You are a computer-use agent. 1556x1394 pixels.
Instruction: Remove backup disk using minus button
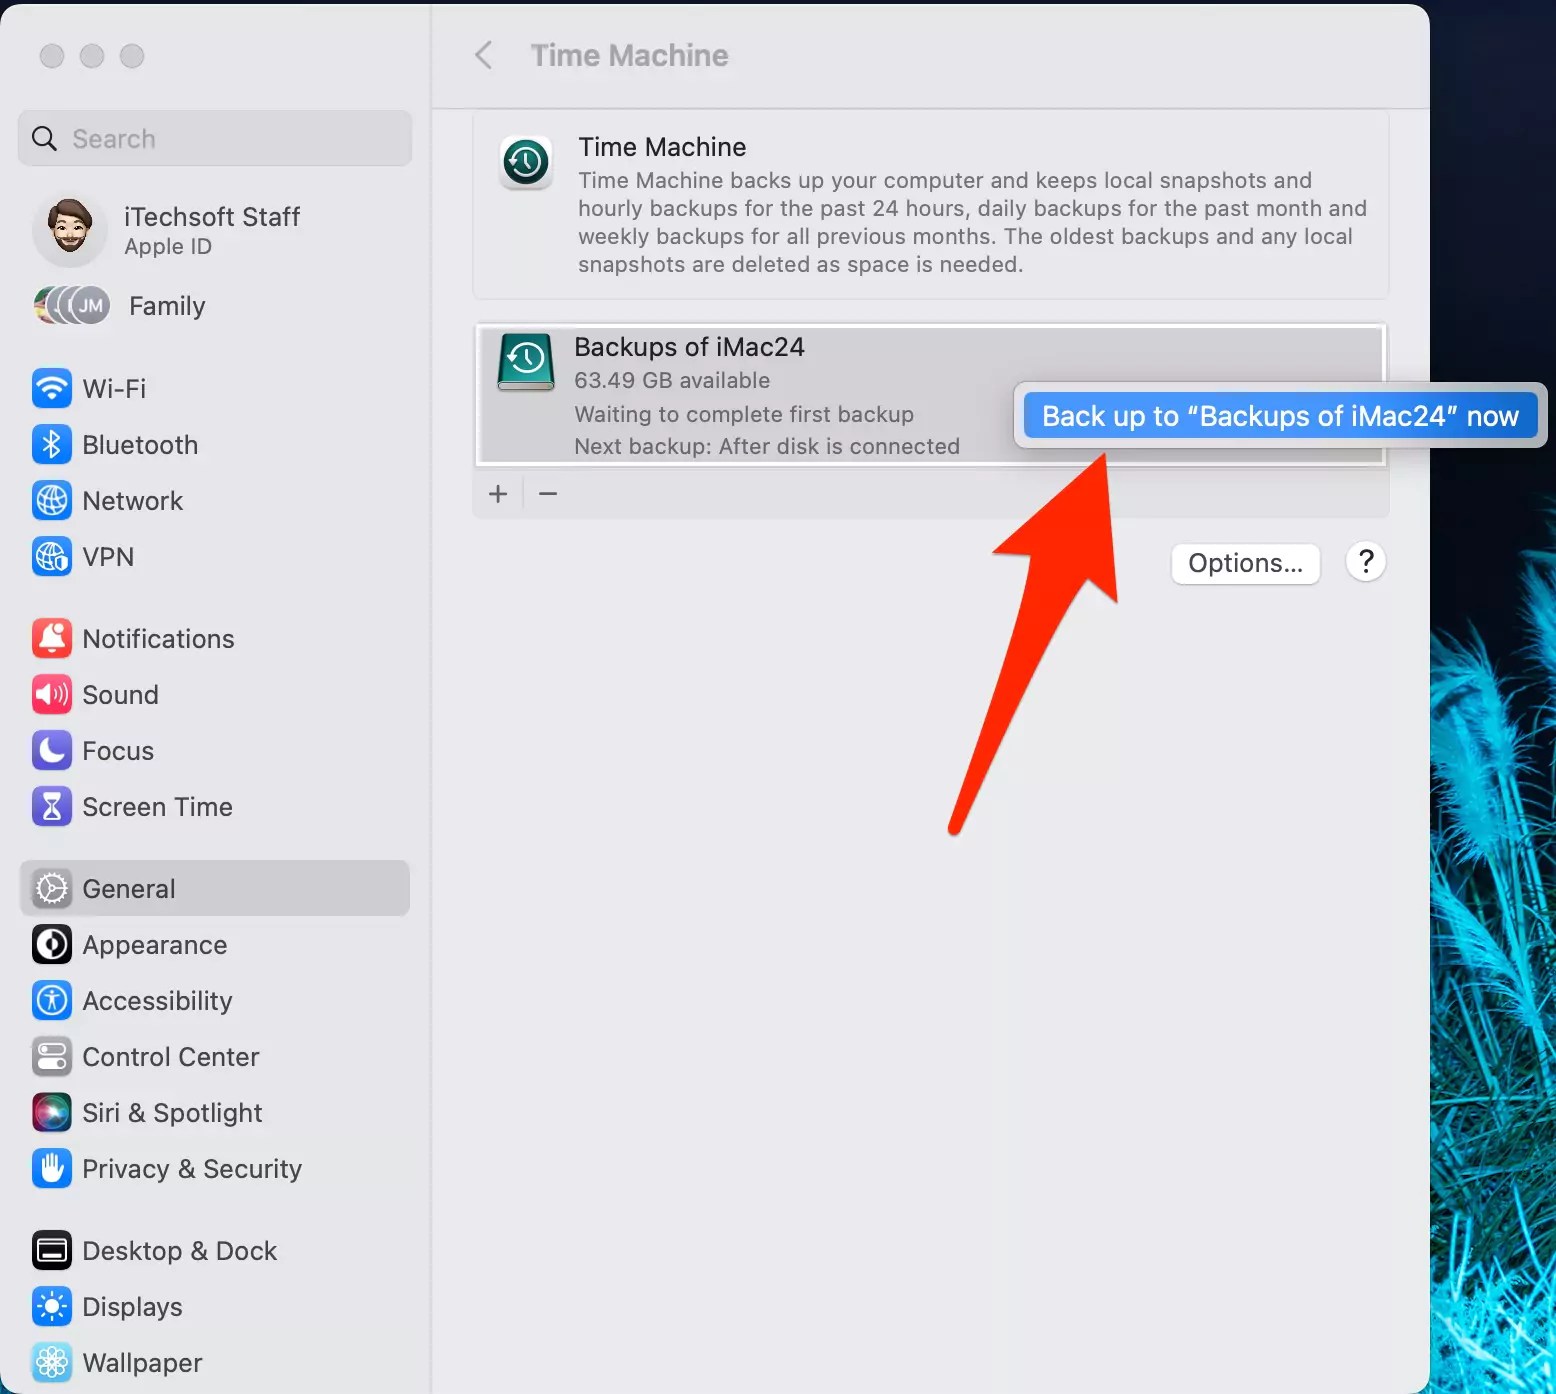547,493
